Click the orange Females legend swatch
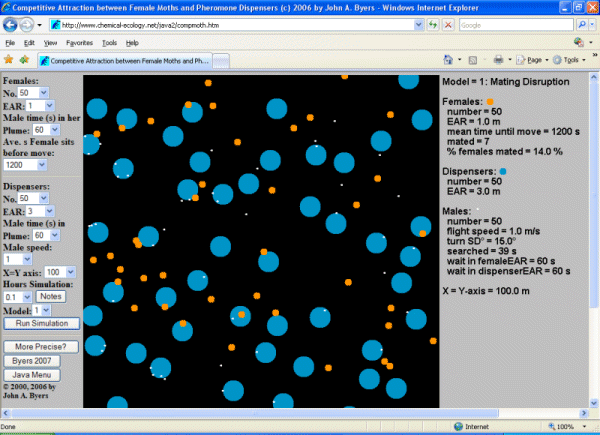The height and width of the screenshot is (435, 600). click(x=490, y=102)
